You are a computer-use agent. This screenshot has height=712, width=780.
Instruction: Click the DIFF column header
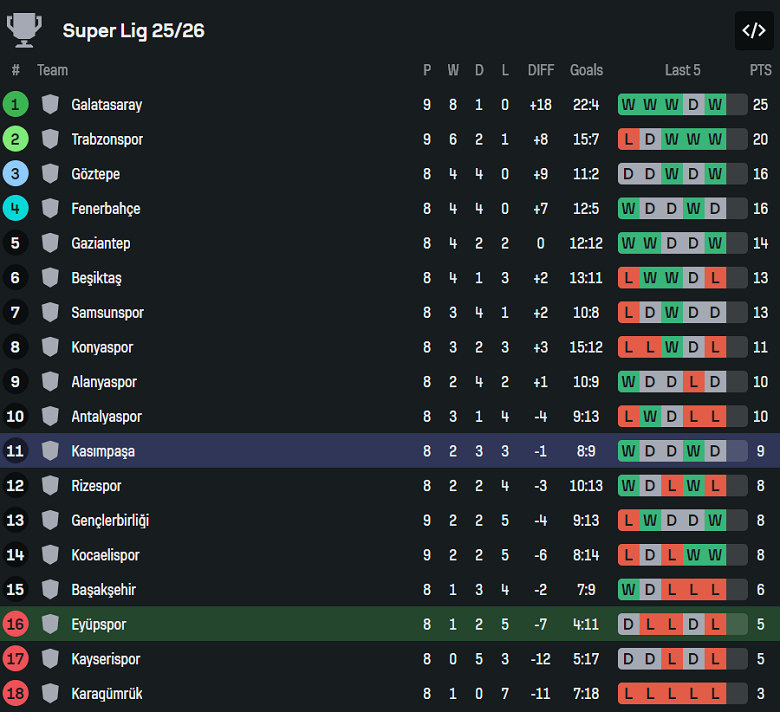click(541, 70)
